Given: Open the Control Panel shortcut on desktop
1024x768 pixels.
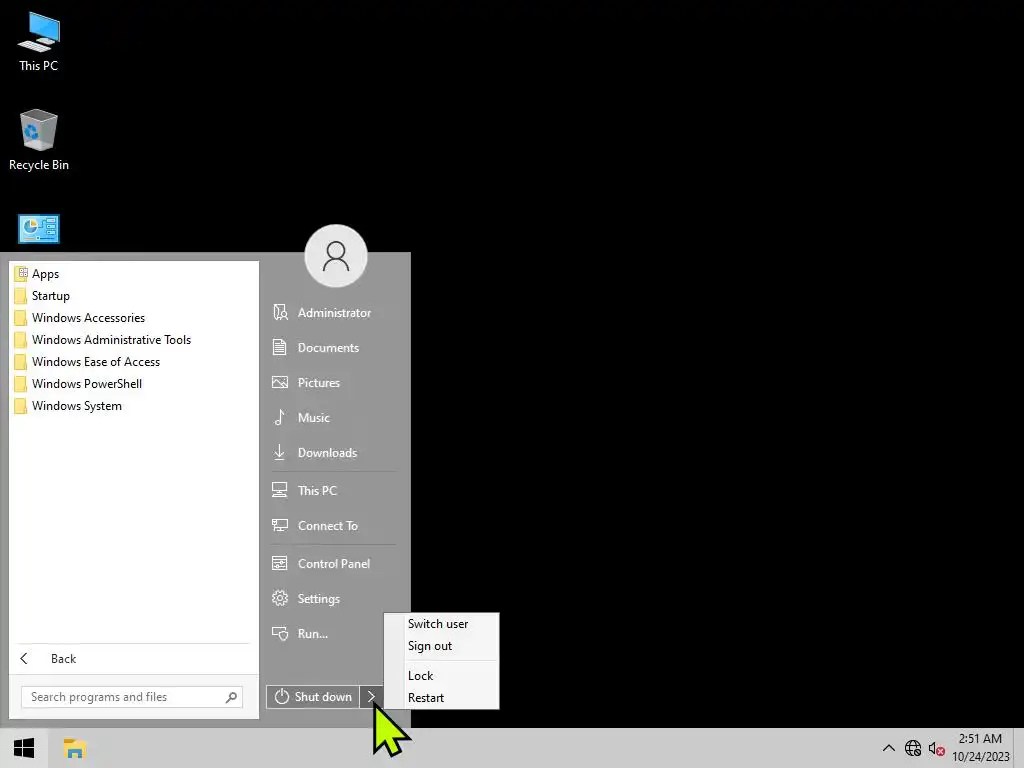Looking at the screenshot, I should [39, 229].
